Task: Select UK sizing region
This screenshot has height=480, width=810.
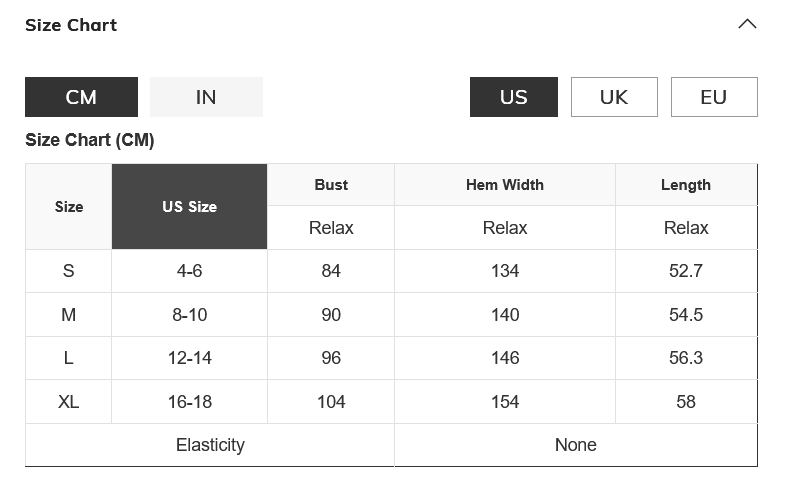Action: tap(614, 97)
